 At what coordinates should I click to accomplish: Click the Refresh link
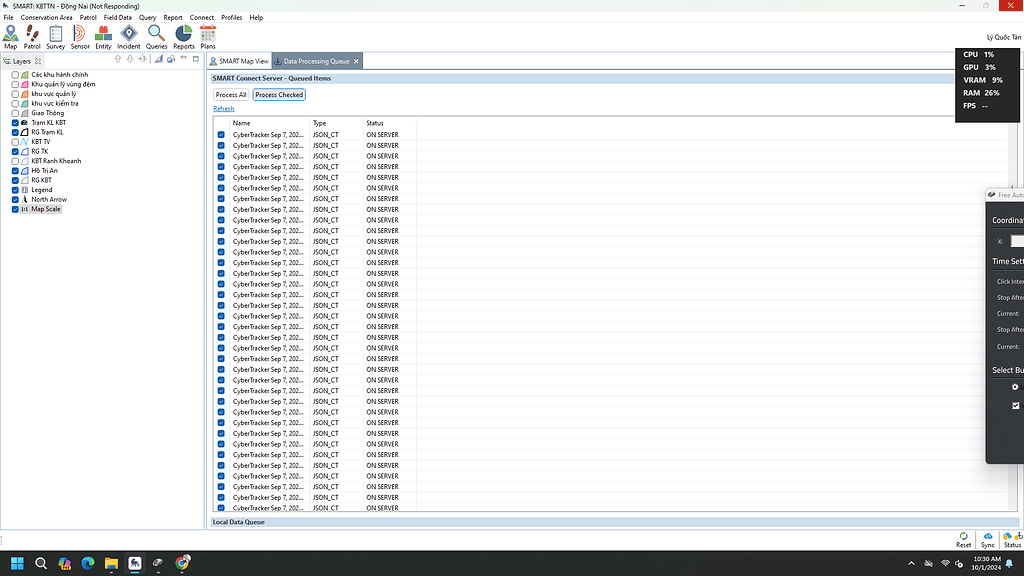pyautogui.click(x=222, y=108)
